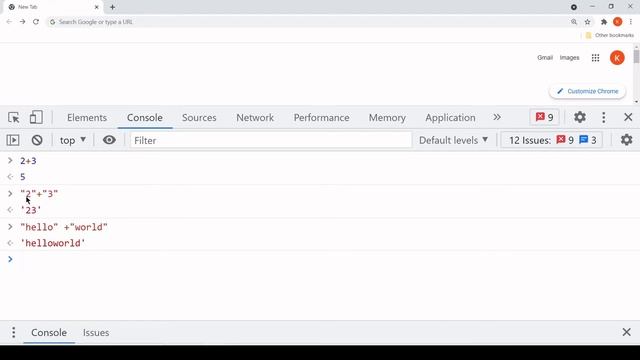This screenshot has height=360, width=640.
Task: Open the Chrome extensions puzzle icon
Action: [x=604, y=22]
